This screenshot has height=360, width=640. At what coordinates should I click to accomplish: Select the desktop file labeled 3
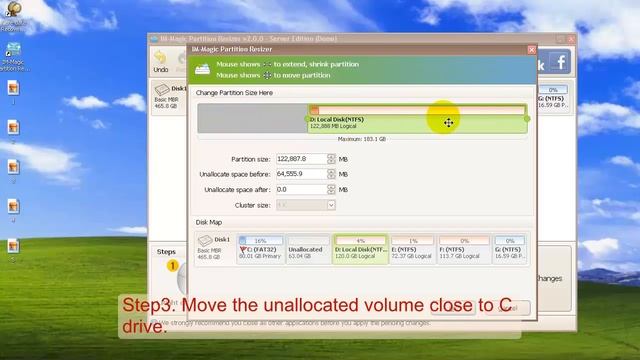coord(13,167)
